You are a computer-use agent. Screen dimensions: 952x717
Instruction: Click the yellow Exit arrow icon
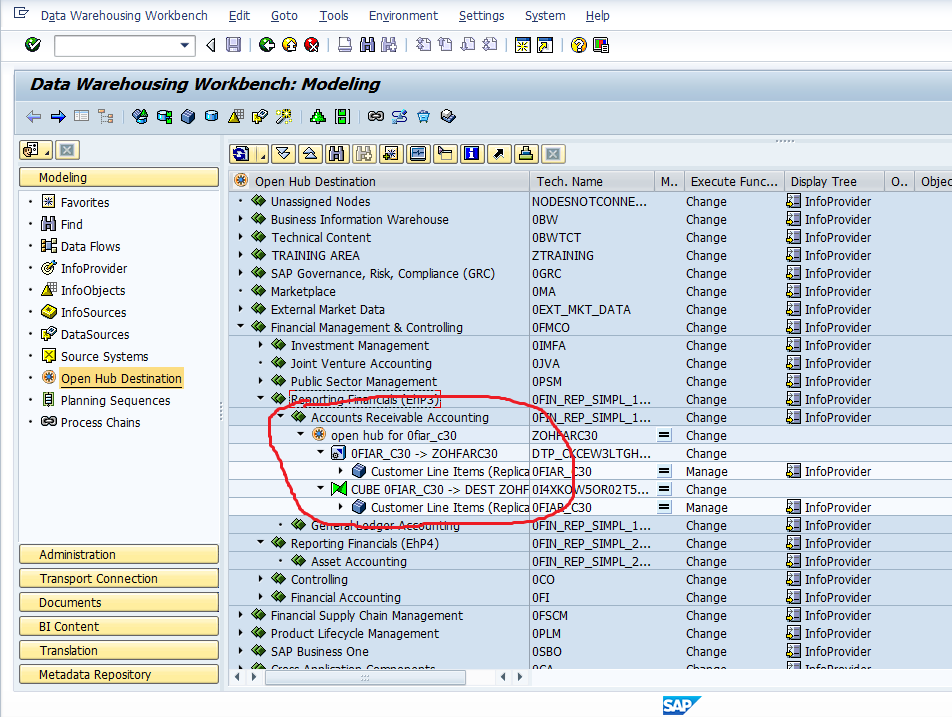point(290,45)
